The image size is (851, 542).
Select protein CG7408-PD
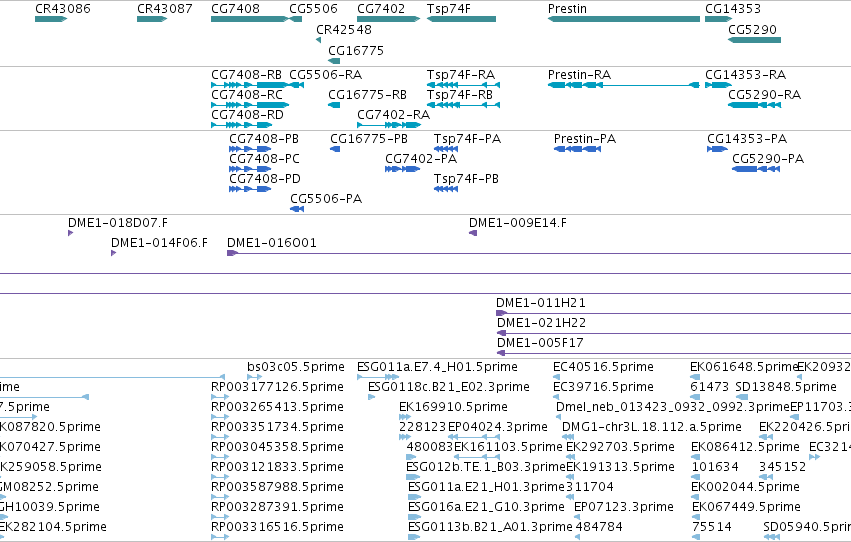pos(250,189)
